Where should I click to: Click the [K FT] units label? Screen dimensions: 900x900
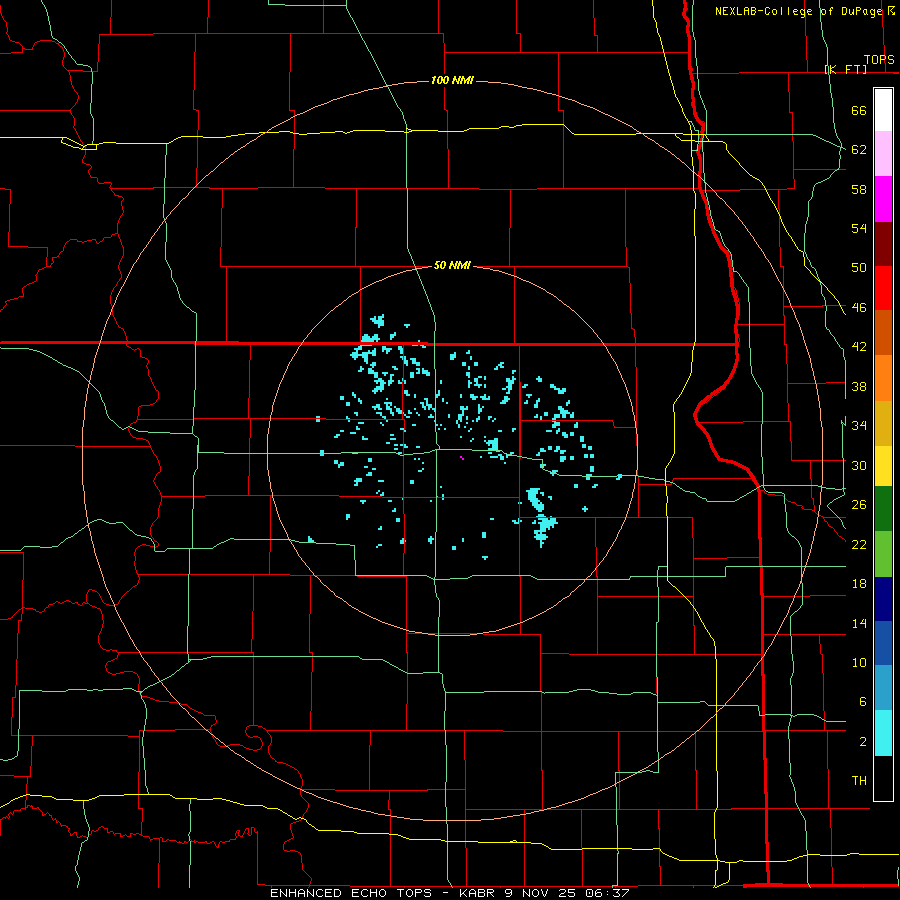click(x=845, y=69)
